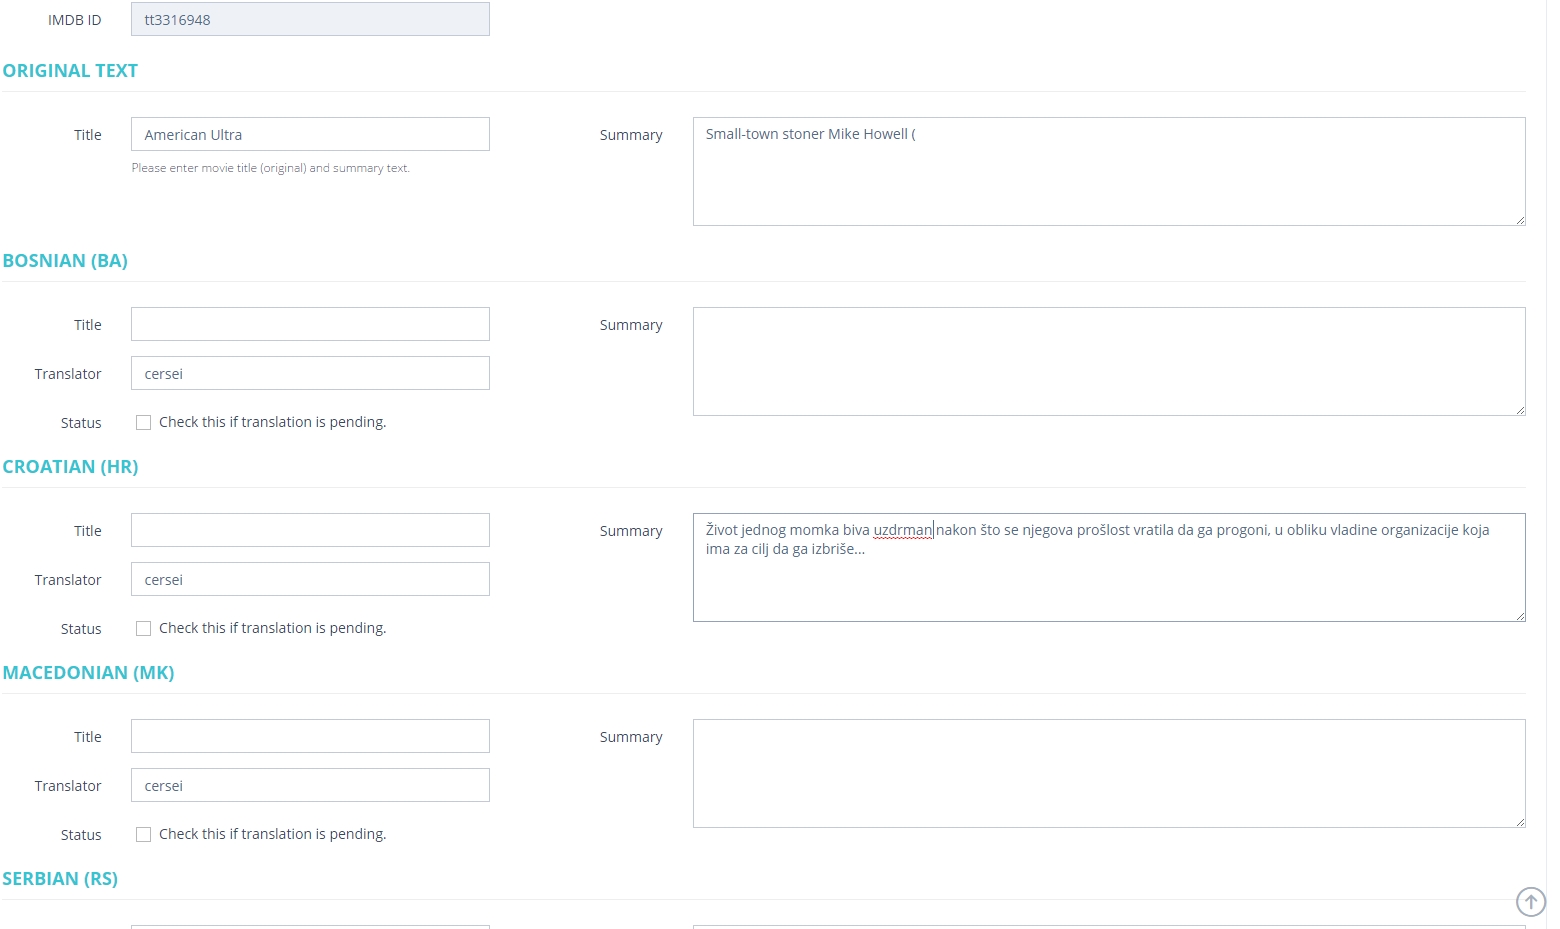Check Bosnian translation pending checkbox
Image resolution: width=1560 pixels, height=929 pixels.
point(144,423)
